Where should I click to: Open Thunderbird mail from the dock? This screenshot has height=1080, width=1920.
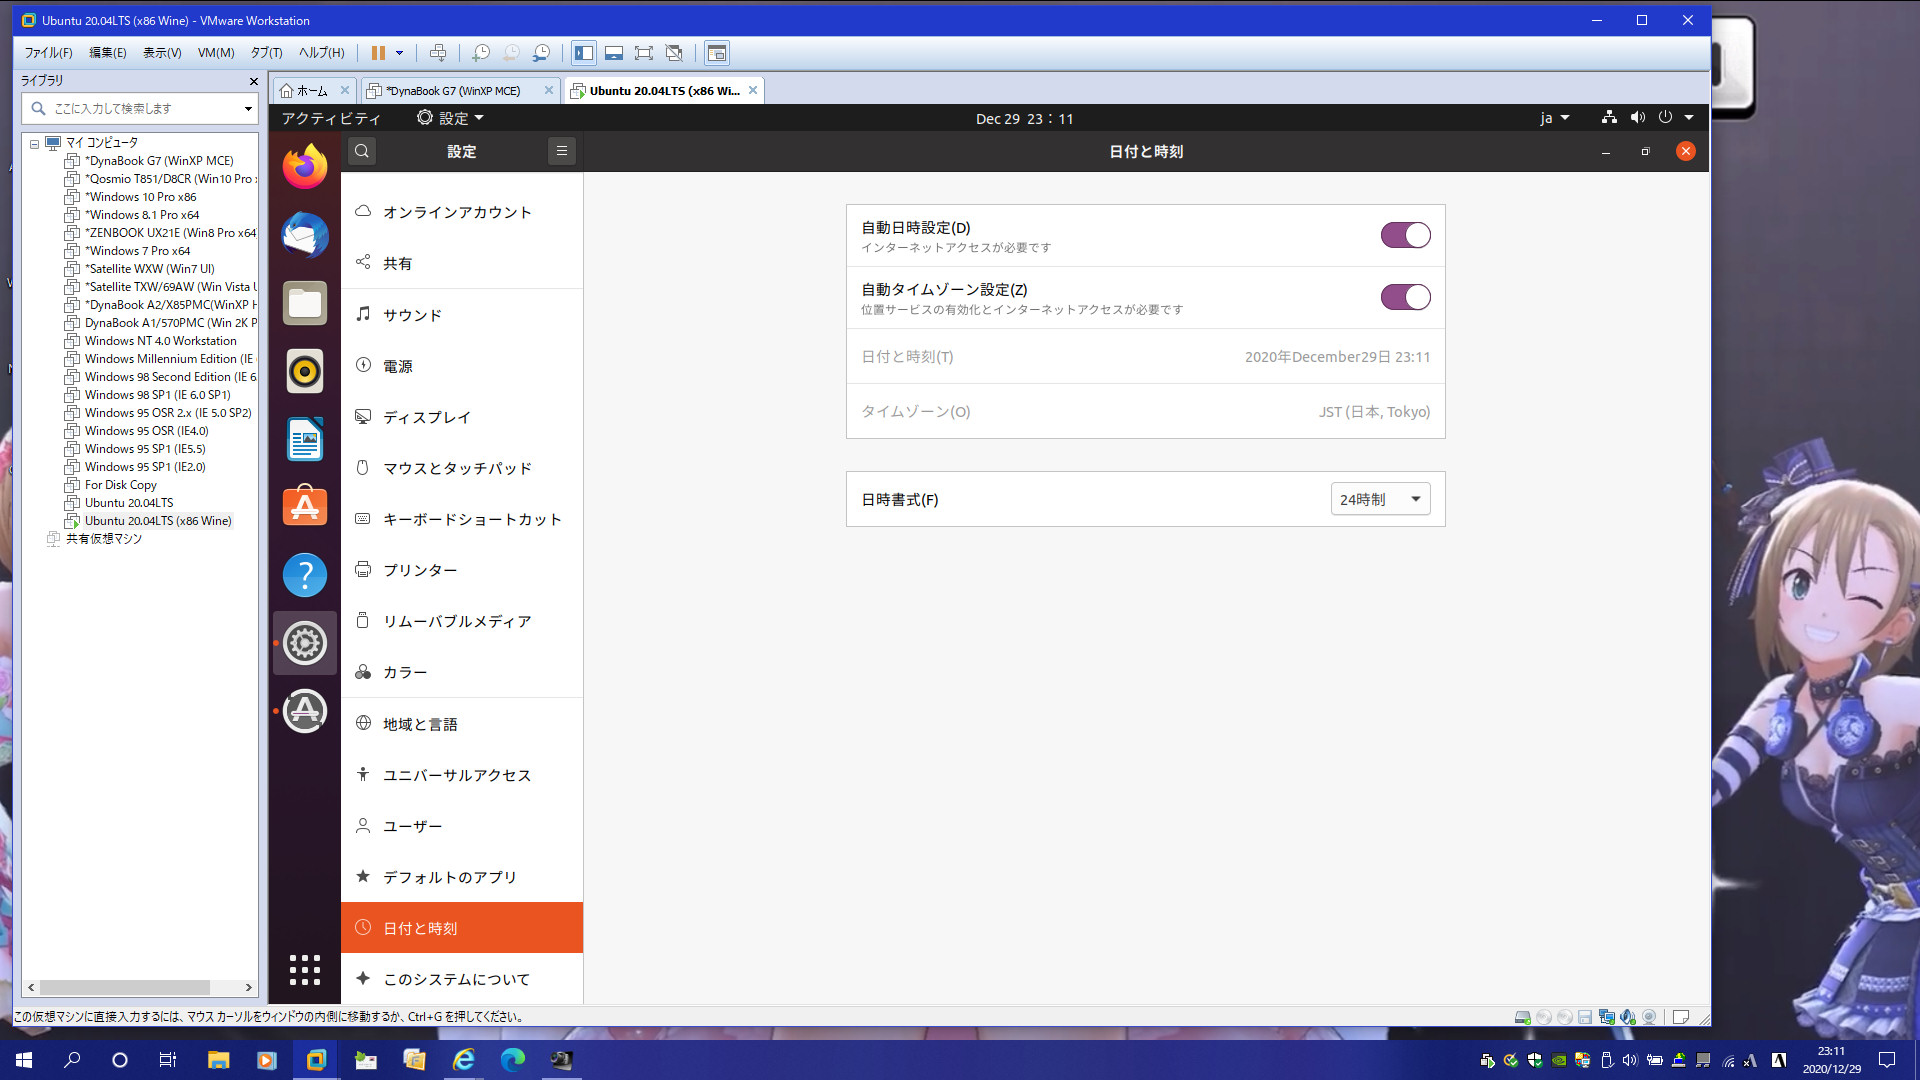(305, 235)
